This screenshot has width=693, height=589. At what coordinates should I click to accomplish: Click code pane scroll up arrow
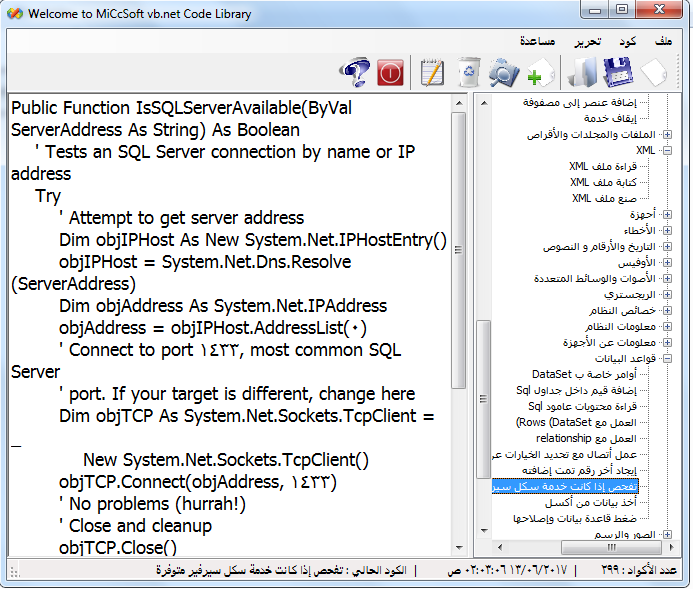459,103
